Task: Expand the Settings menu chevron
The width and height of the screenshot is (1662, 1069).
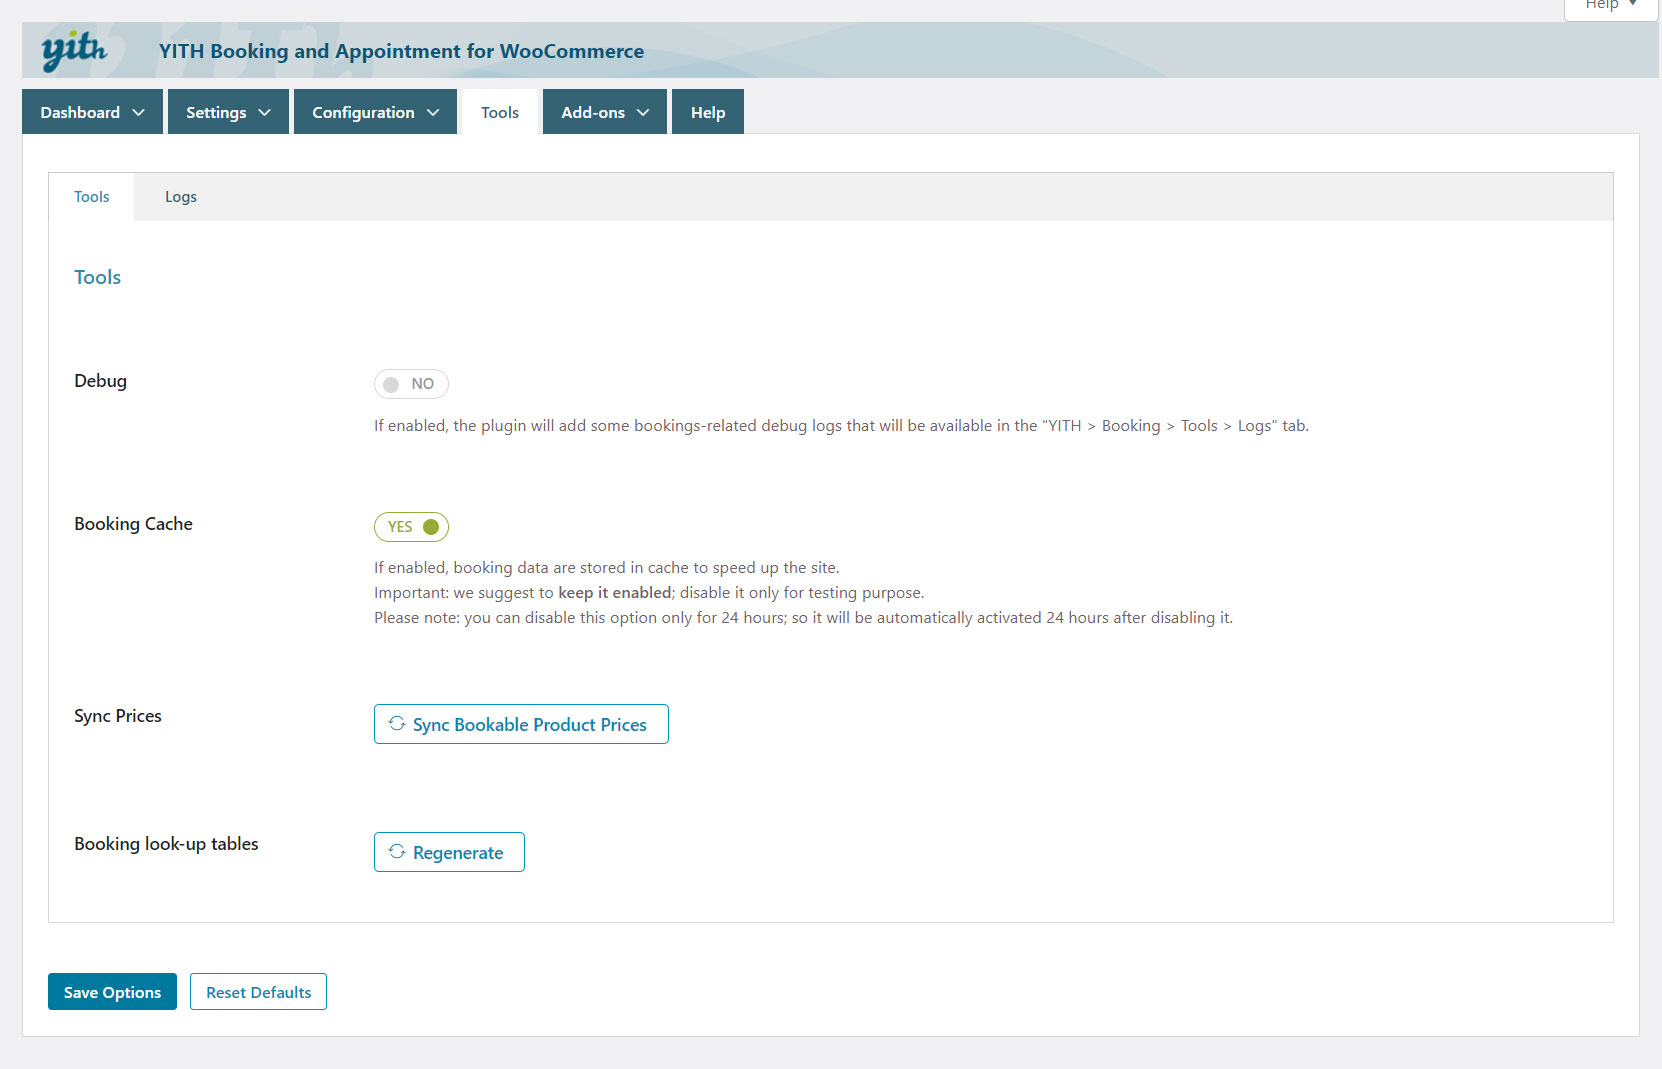Action: point(265,113)
